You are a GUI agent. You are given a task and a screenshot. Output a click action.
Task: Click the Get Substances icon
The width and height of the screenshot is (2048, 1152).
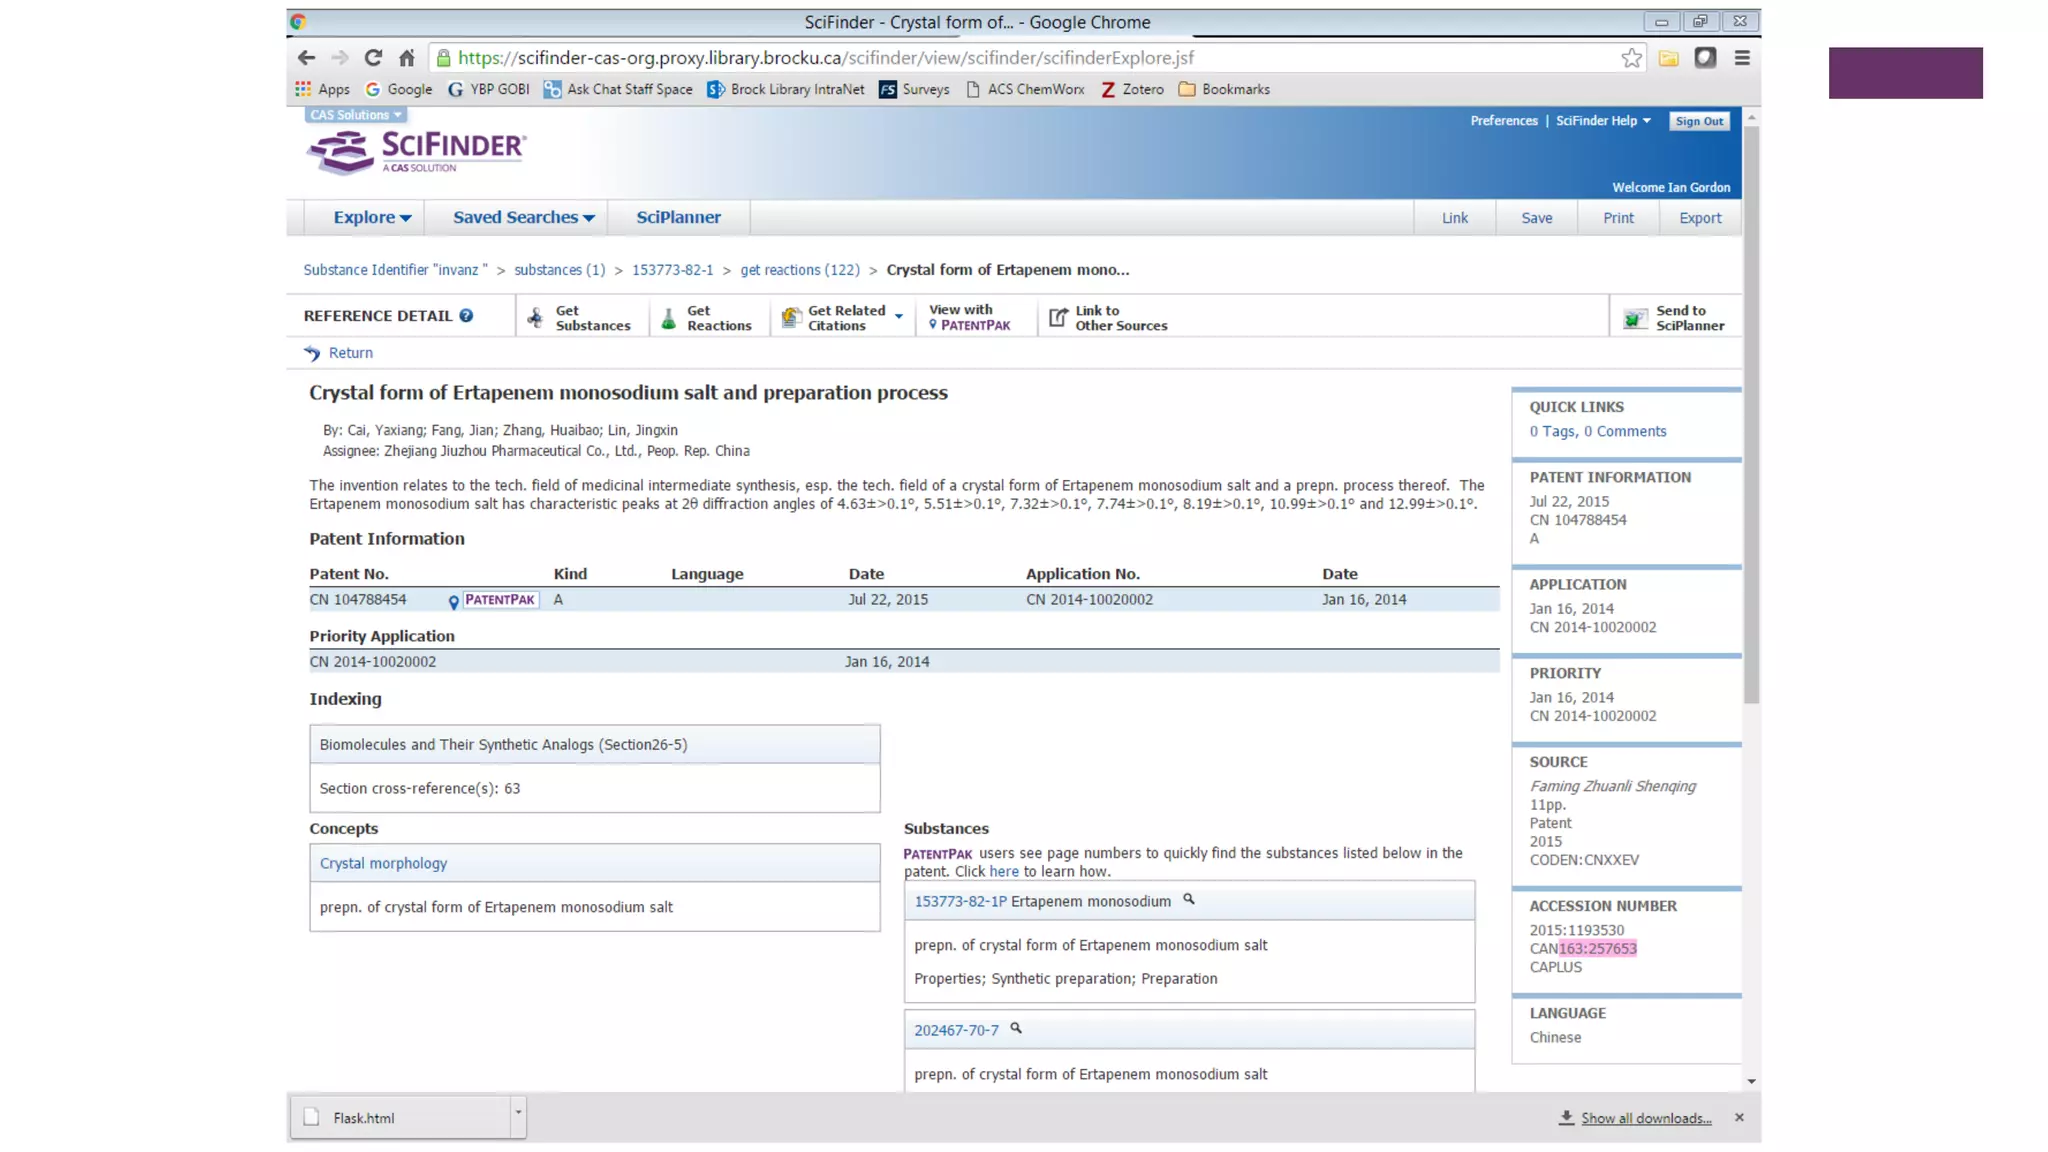tap(536, 318)
